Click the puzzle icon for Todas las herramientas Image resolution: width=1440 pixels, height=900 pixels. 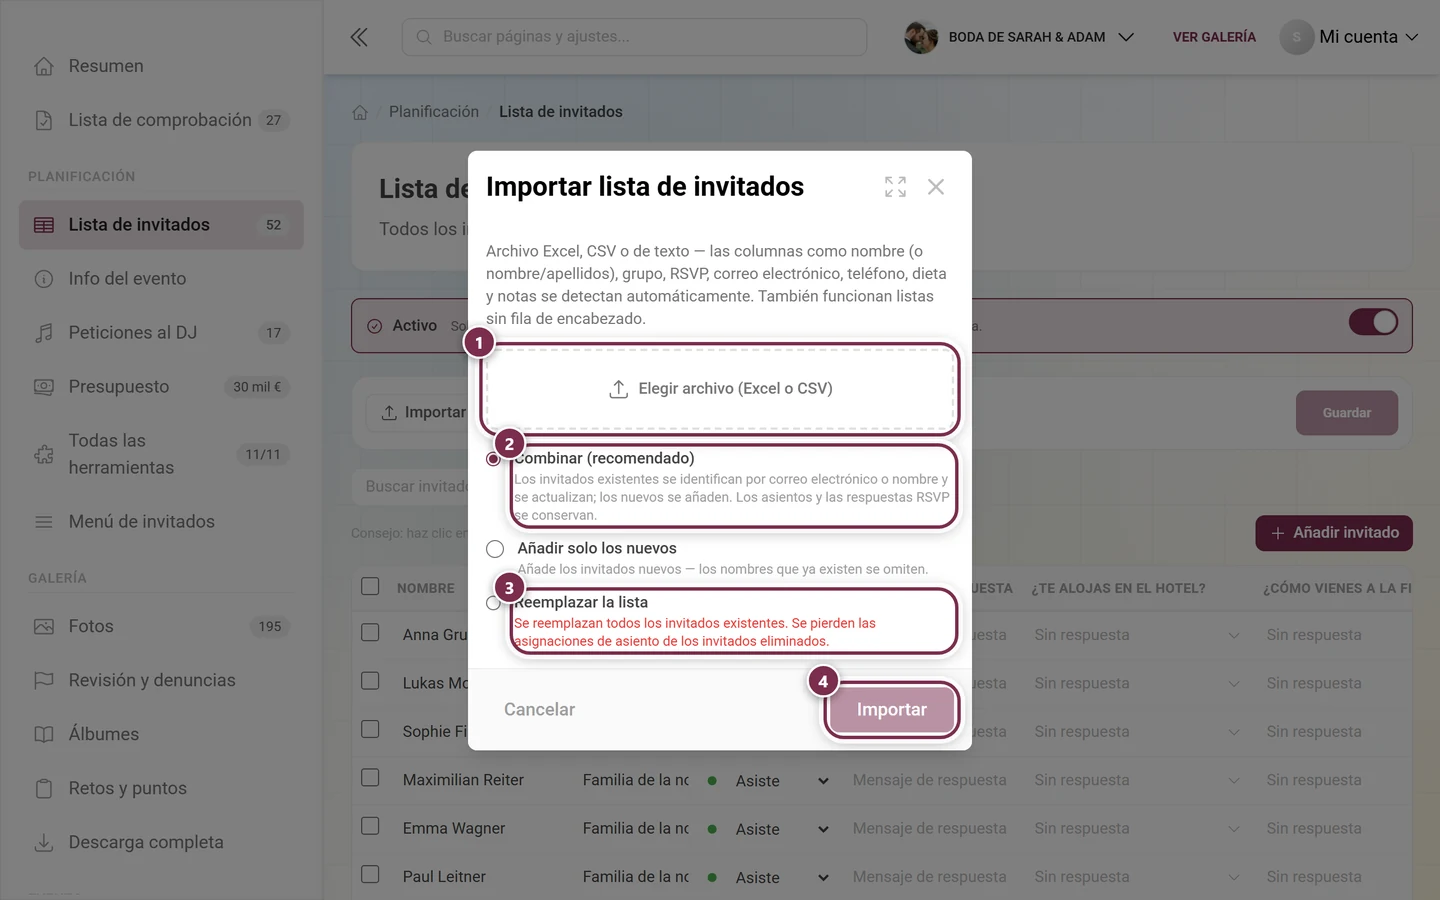[x=44, y=454]
